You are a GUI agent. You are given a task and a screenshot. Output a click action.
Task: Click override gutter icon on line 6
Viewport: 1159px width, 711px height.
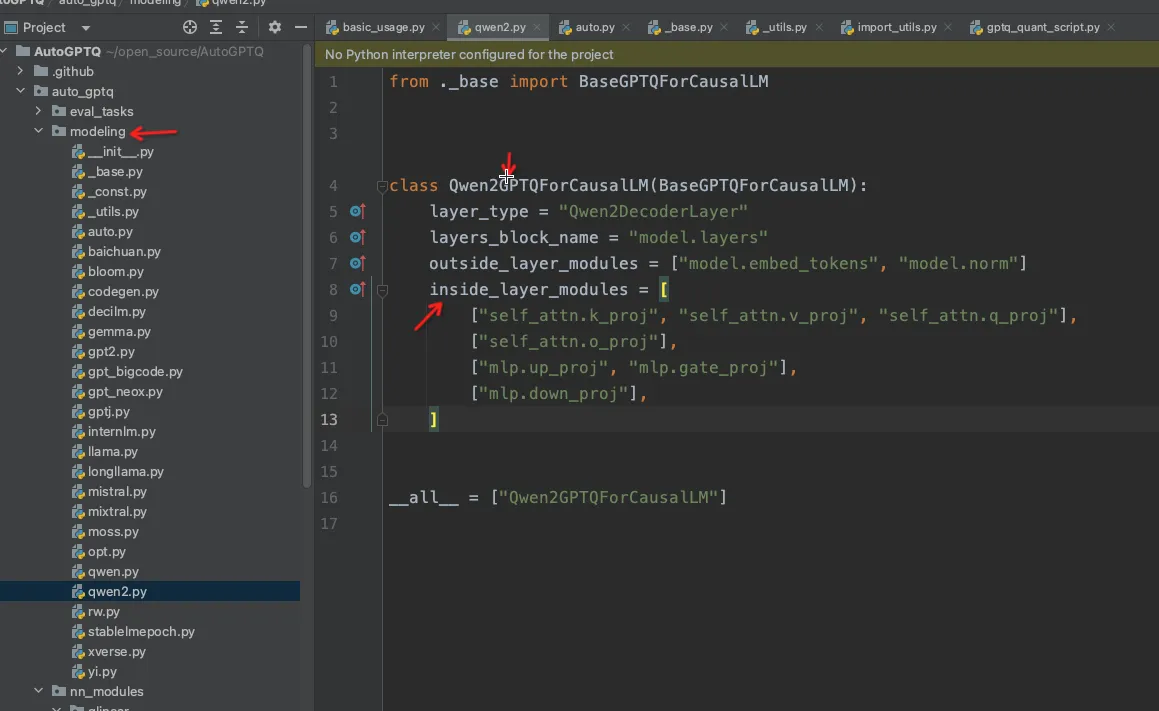coord(357,237)
